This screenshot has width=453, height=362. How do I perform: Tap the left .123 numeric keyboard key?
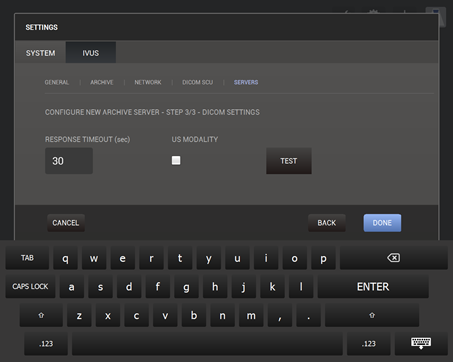[x=46, y=343]
